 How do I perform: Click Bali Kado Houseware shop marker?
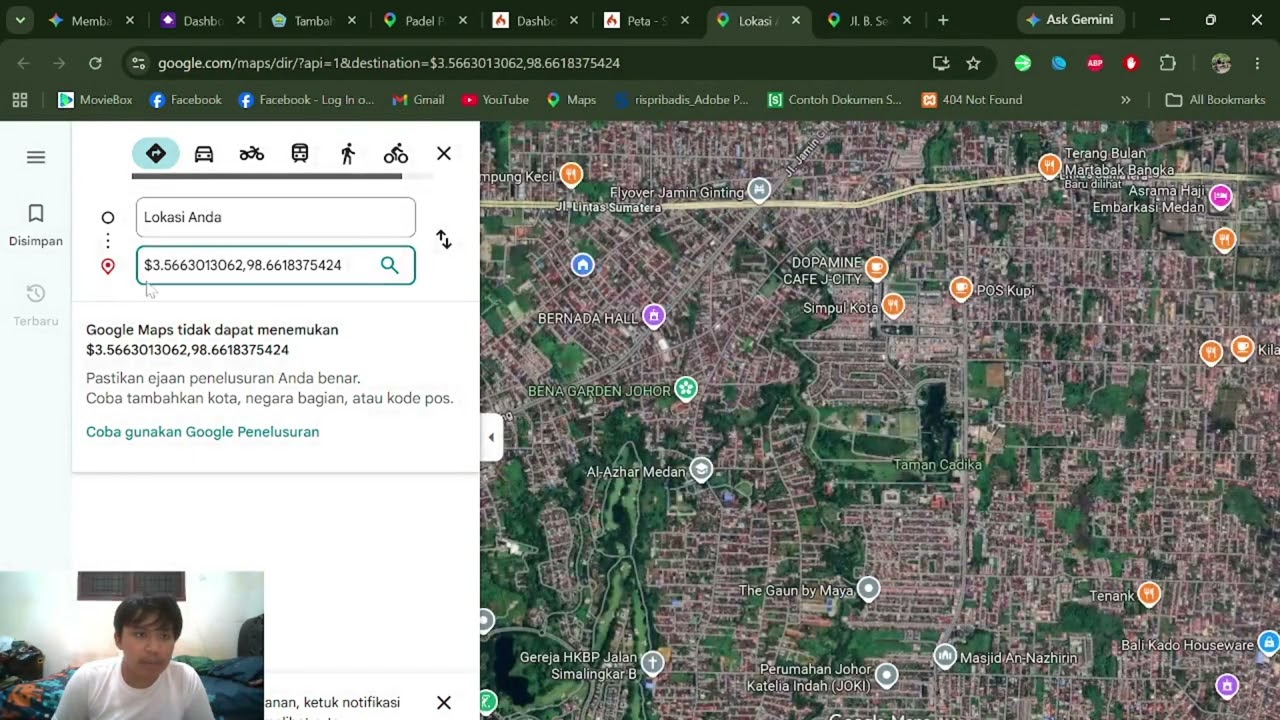coord(1268,641)
